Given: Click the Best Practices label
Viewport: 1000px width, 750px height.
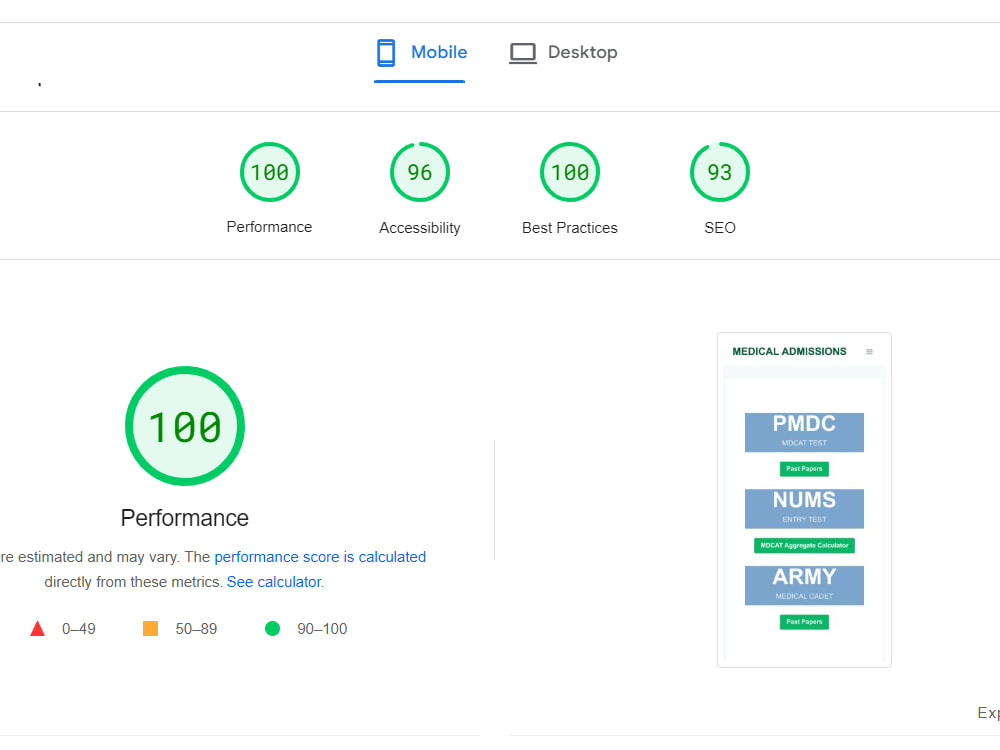Looking at the screenshot, I should (x=570, y=228).
